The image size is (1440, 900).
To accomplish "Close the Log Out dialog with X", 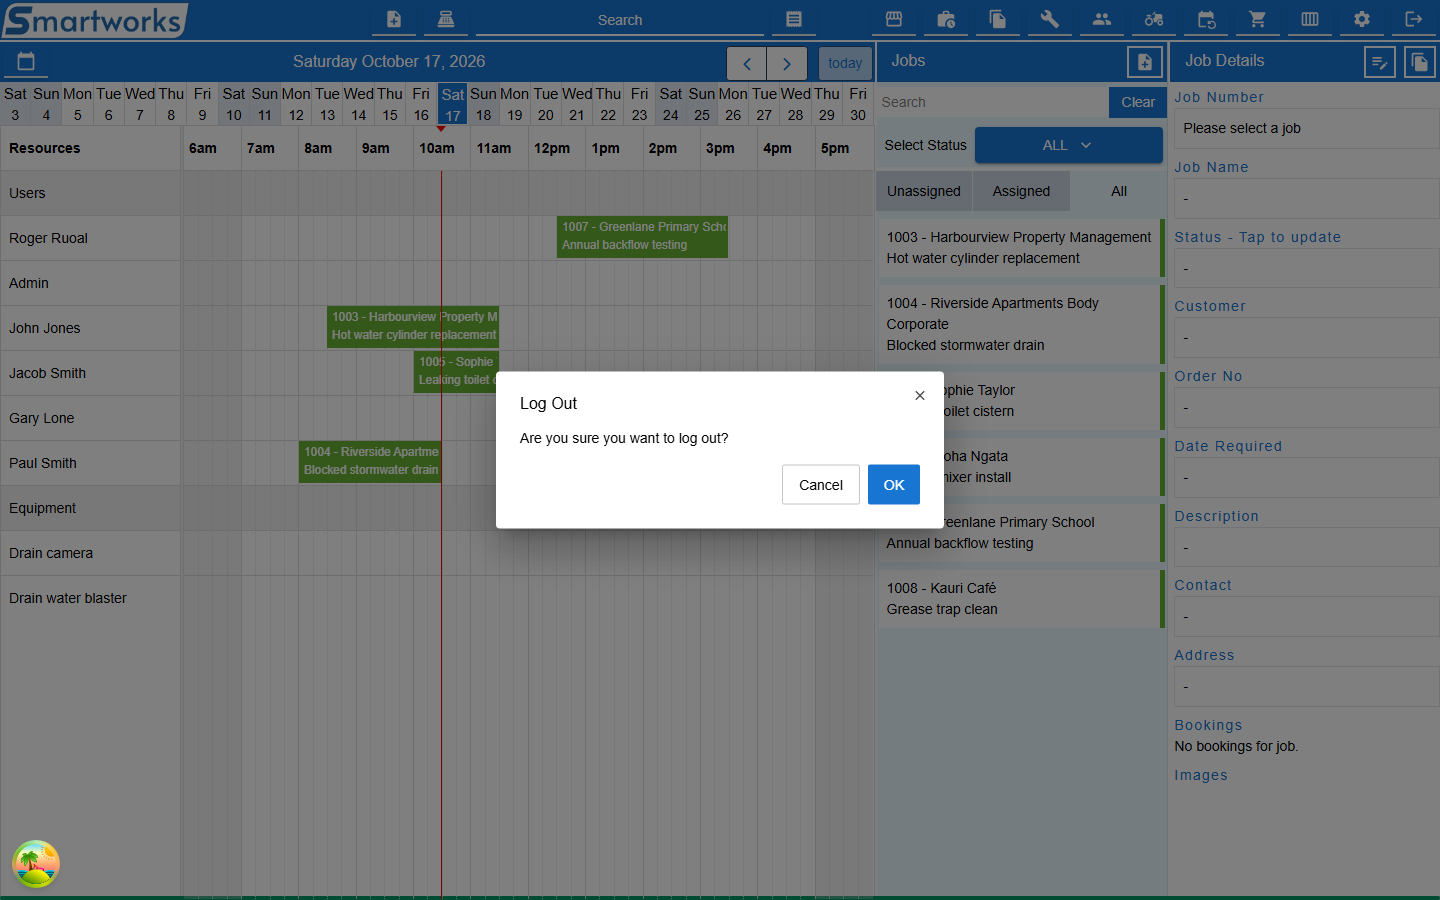I will coord(920,396).
